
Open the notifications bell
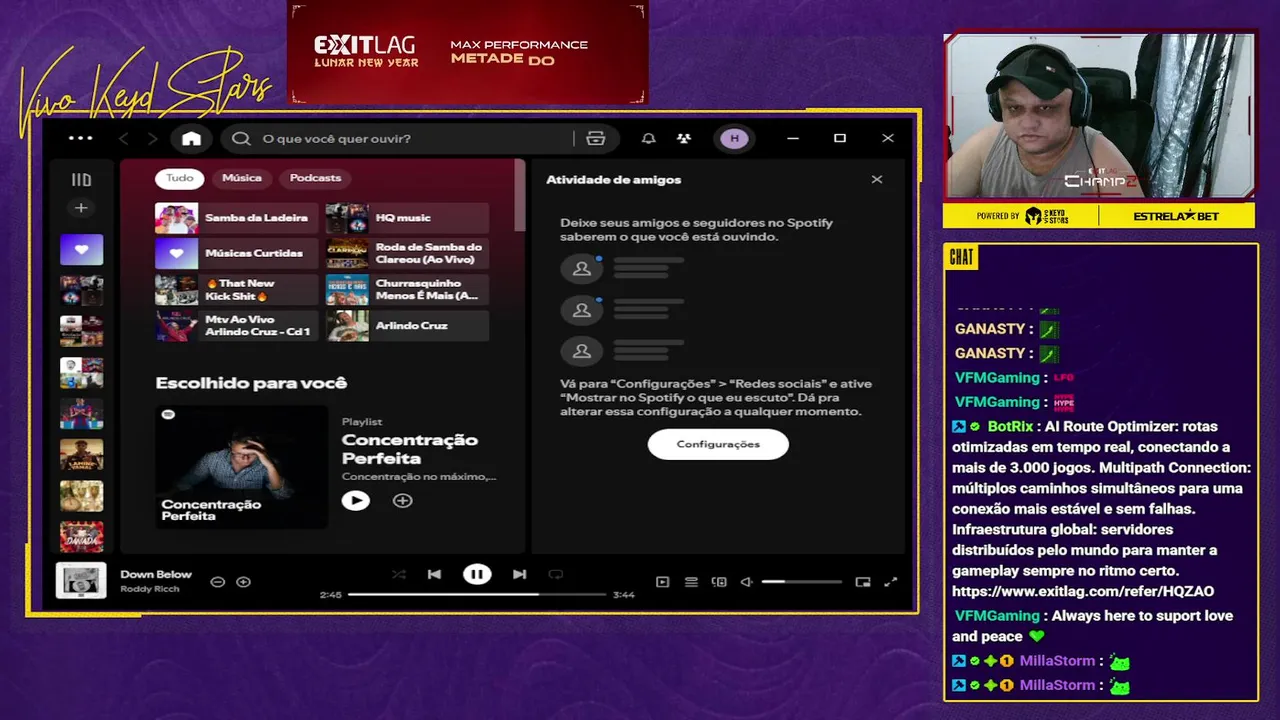[649, 138]
